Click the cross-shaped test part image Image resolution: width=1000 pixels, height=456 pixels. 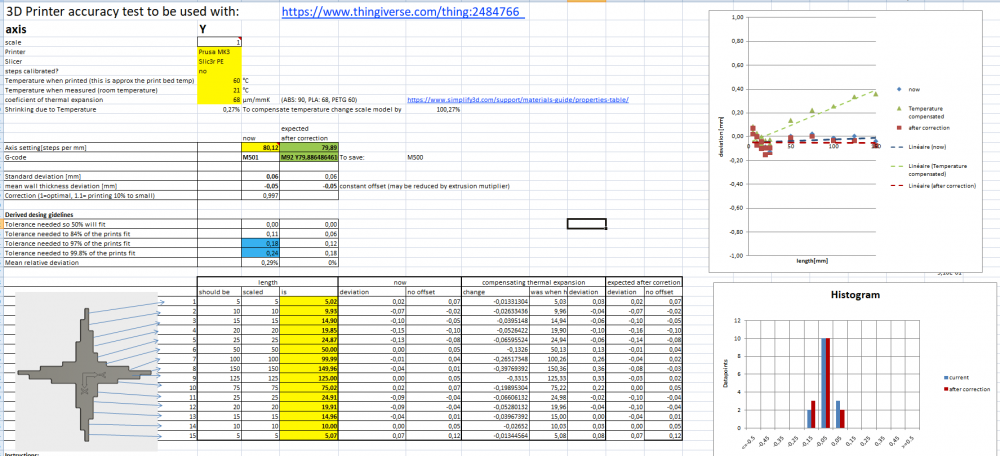coord(85,371)
